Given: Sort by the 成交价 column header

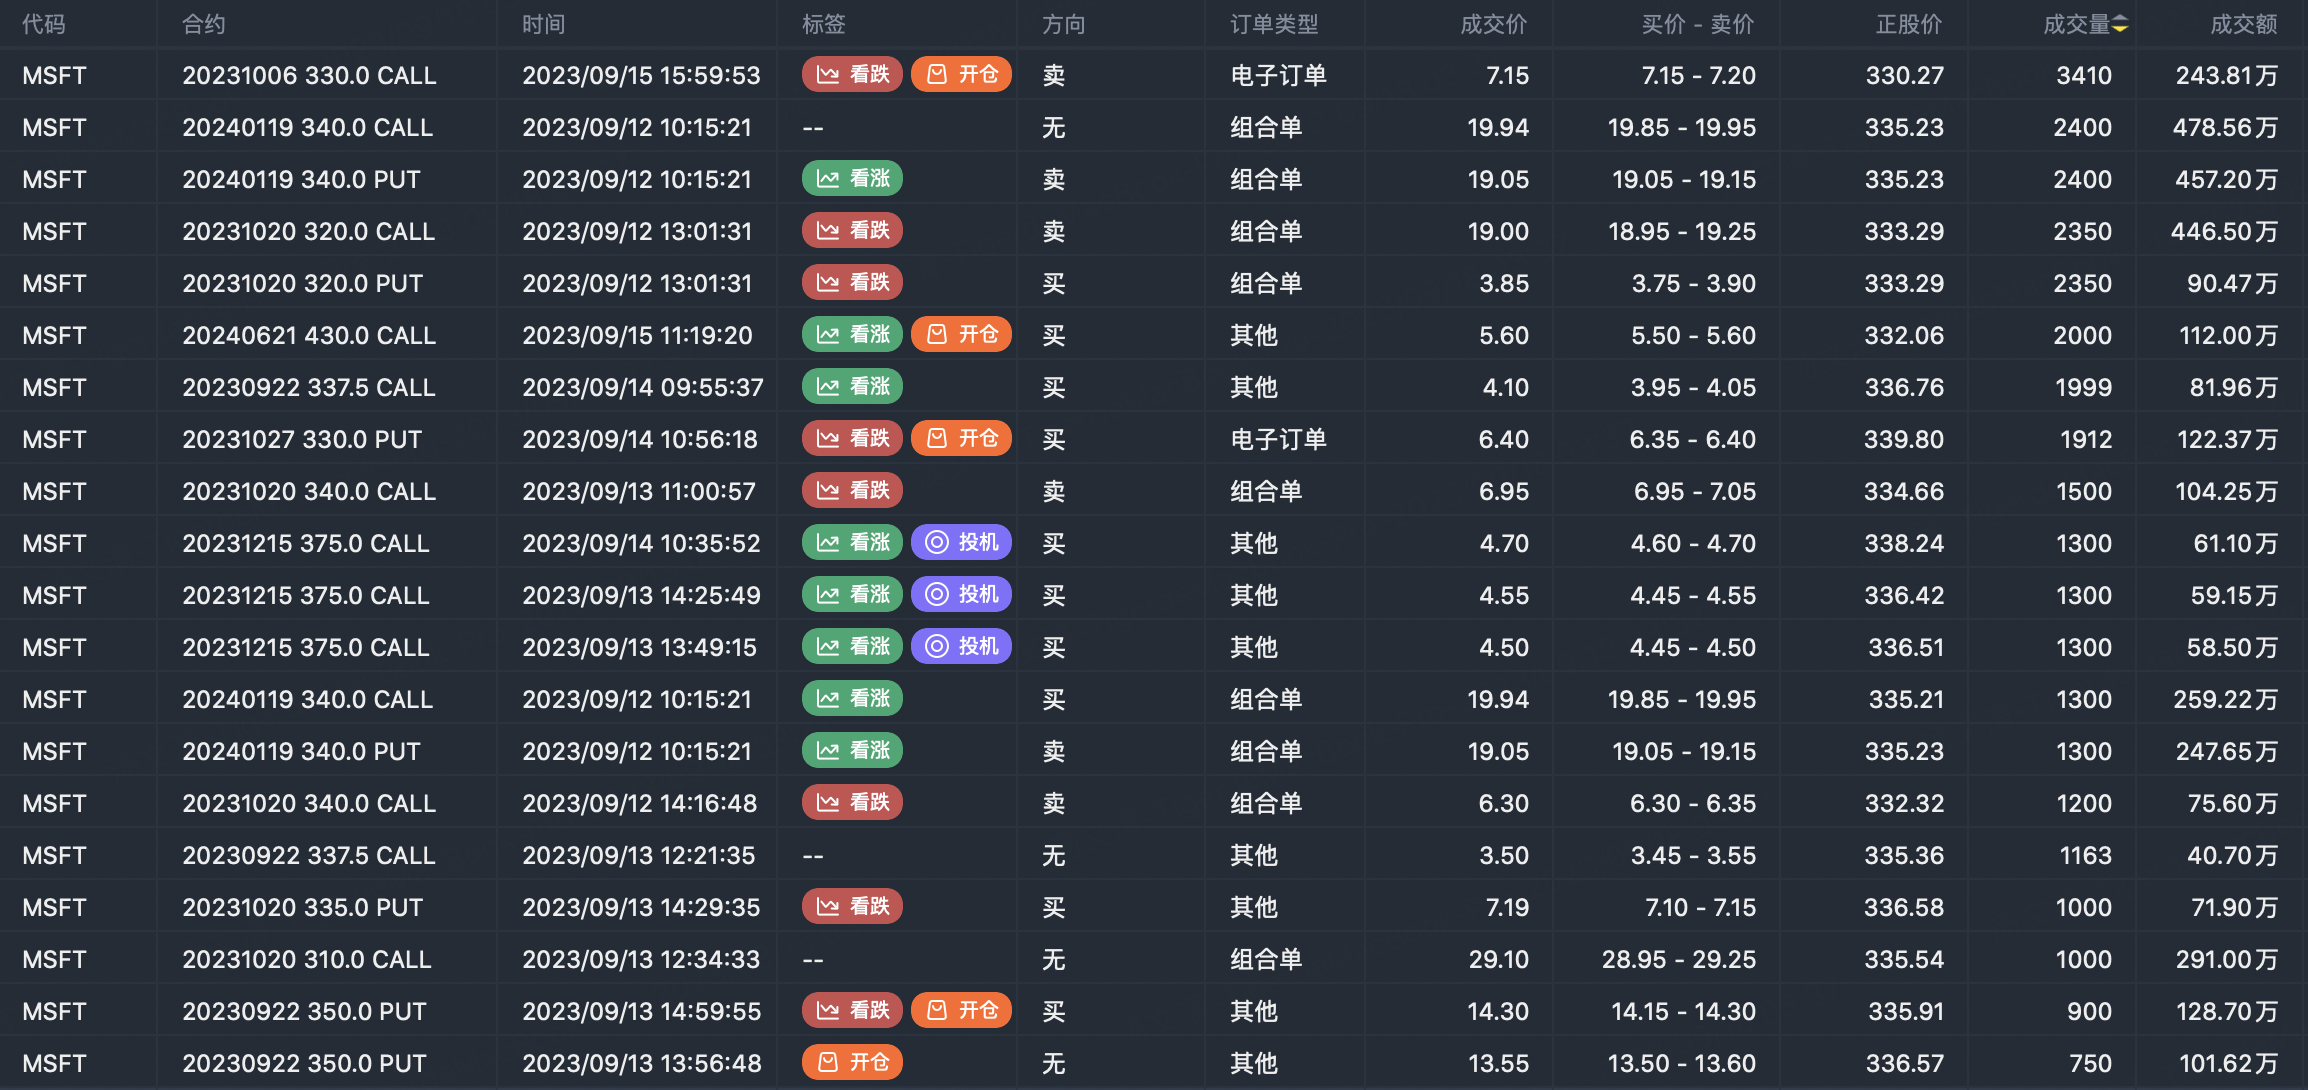Looking at the screenshot, I should pyautogui.click(x=1494, y=25).
